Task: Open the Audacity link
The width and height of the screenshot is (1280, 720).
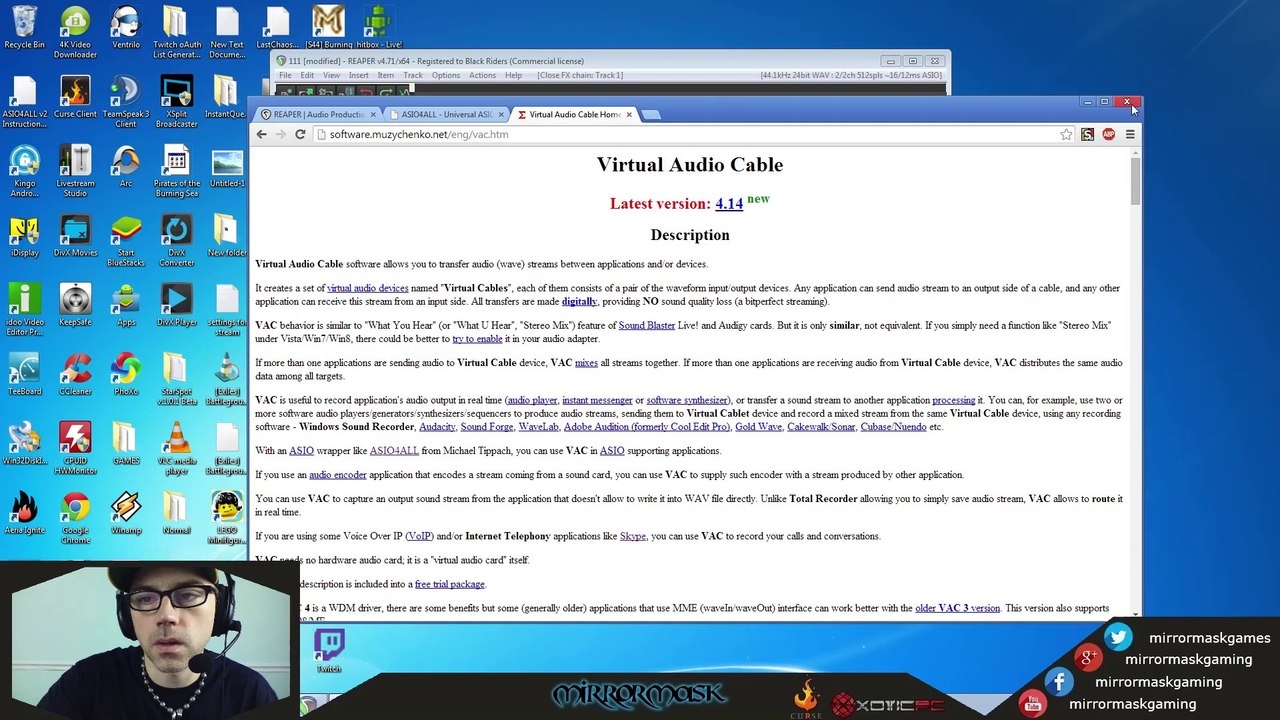Action: [437, 427]
